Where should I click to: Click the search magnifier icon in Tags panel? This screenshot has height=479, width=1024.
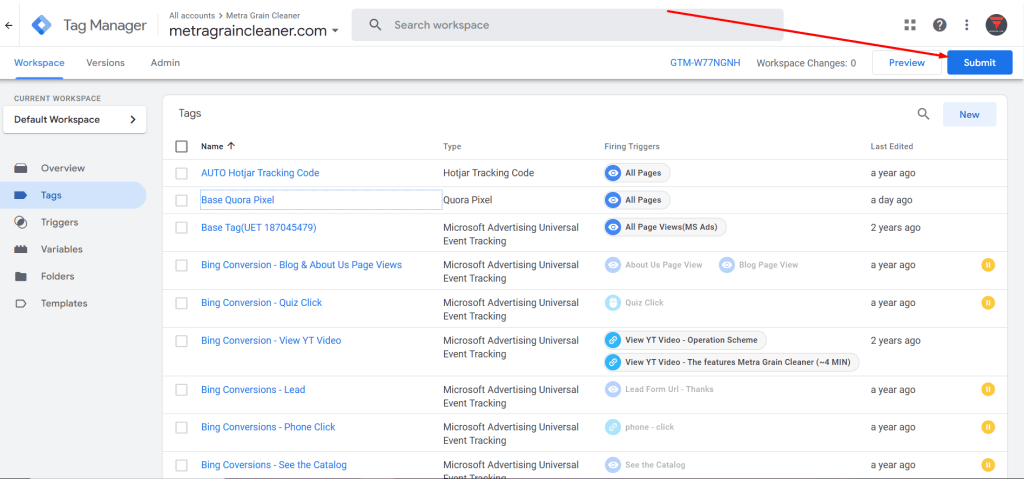tap(923, 114)
